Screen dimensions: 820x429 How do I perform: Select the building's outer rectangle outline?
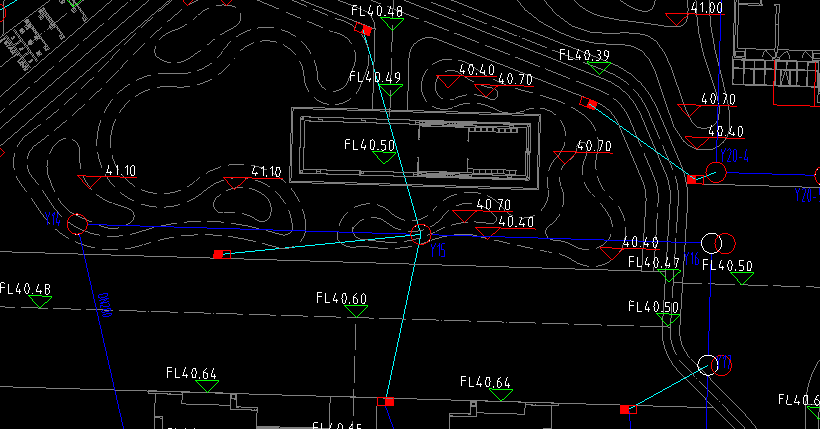[x=415, y=148]
